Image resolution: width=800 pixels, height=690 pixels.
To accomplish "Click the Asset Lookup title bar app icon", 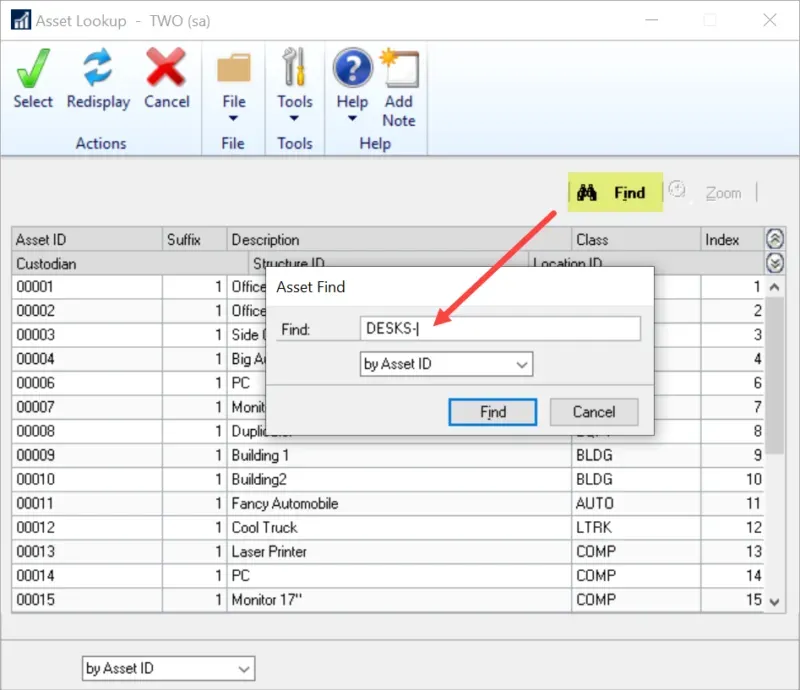I will point(19,19).
